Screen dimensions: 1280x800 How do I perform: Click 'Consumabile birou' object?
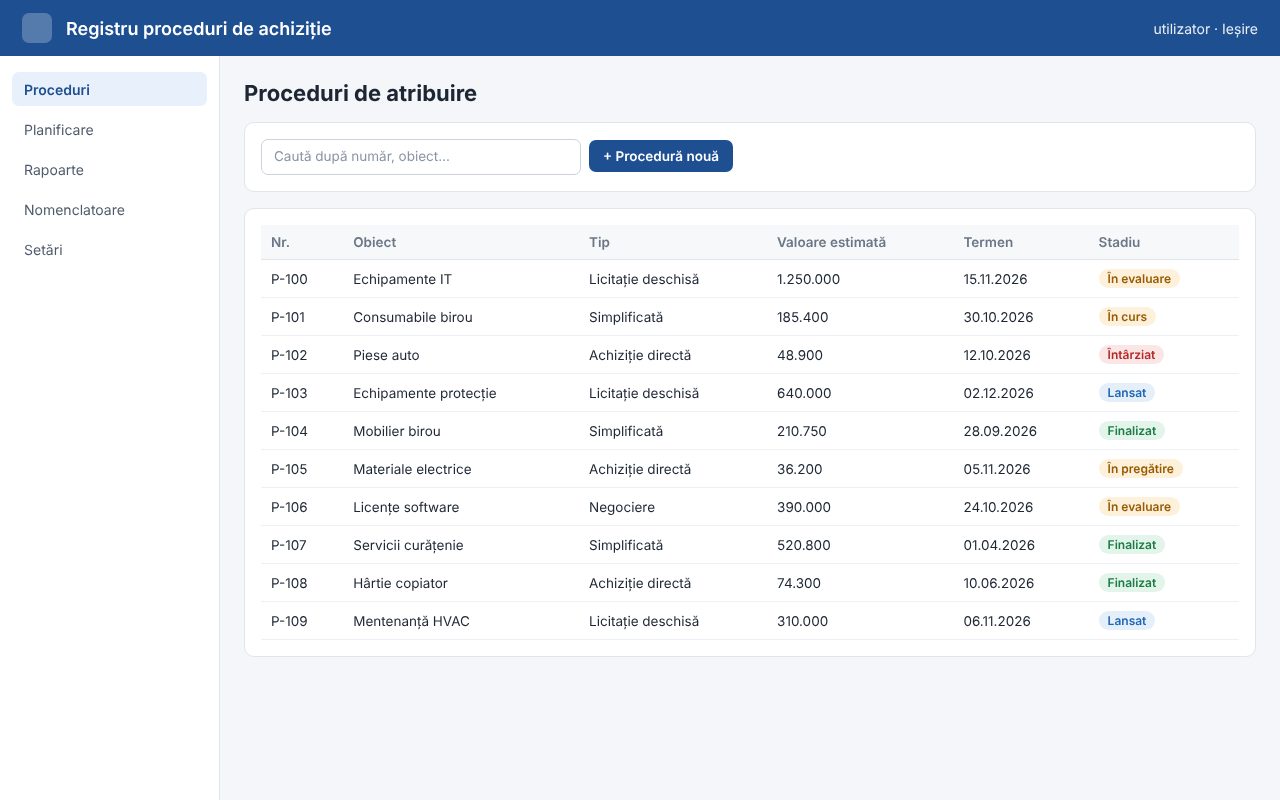click(x=413, y=317)
